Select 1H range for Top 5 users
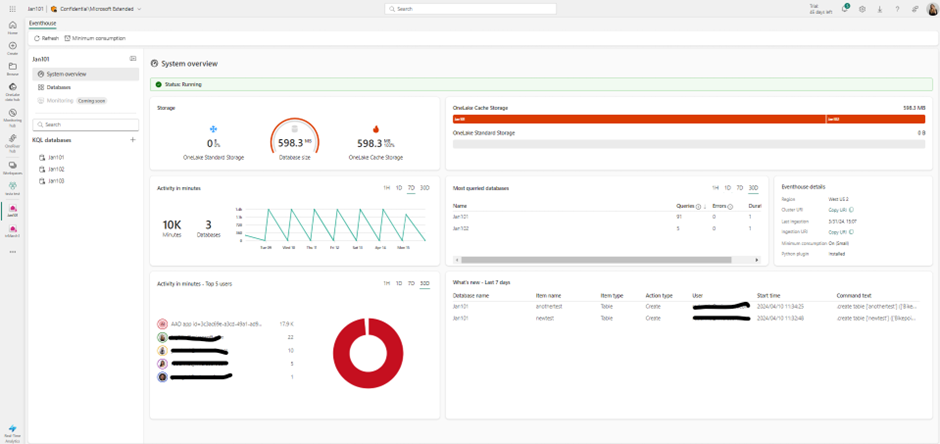Image resolution: width=940 pixels, height=444 pixels. pyautogui.click(x=387, y=283)
